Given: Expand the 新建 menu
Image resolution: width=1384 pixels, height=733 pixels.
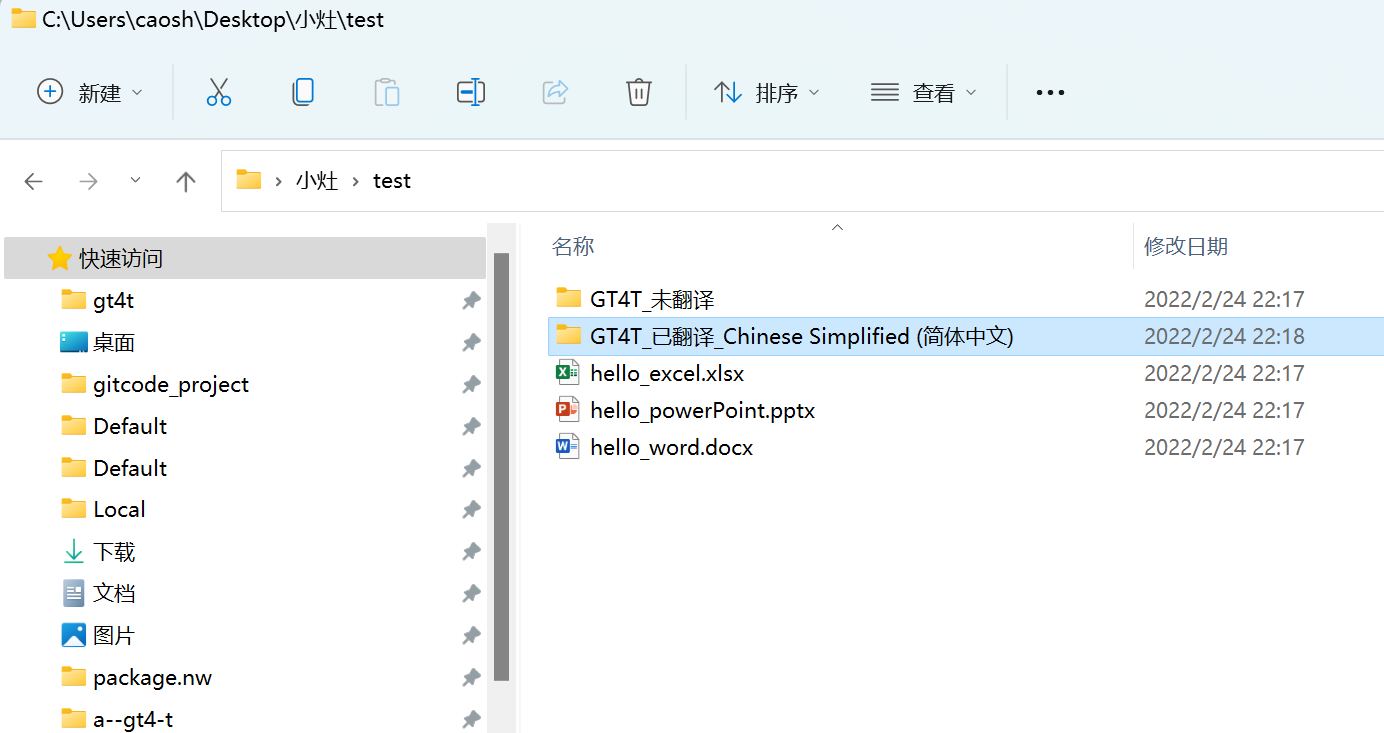Looking at the screenshot, I should (90, 92).
